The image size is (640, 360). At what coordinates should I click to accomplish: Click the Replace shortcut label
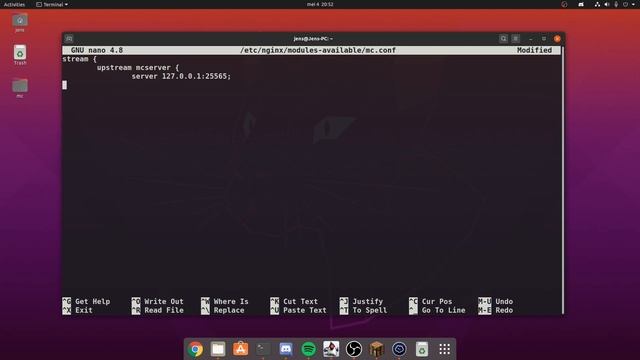coord(229,311)
